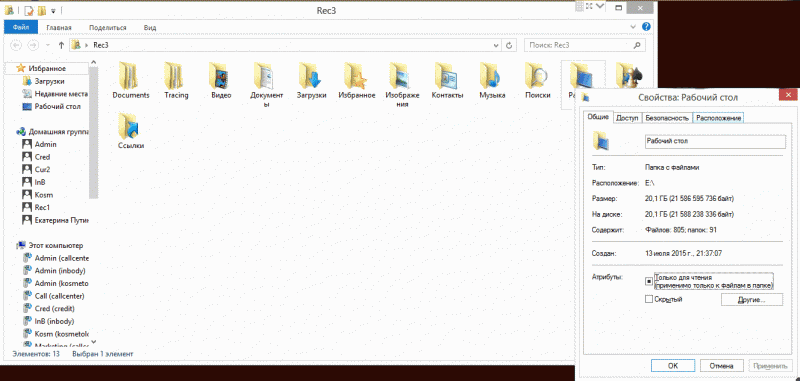Viewport: 800px width, 381px height.
Task: Click the Другие... attributes button
Action: click(x=752, y=299)
